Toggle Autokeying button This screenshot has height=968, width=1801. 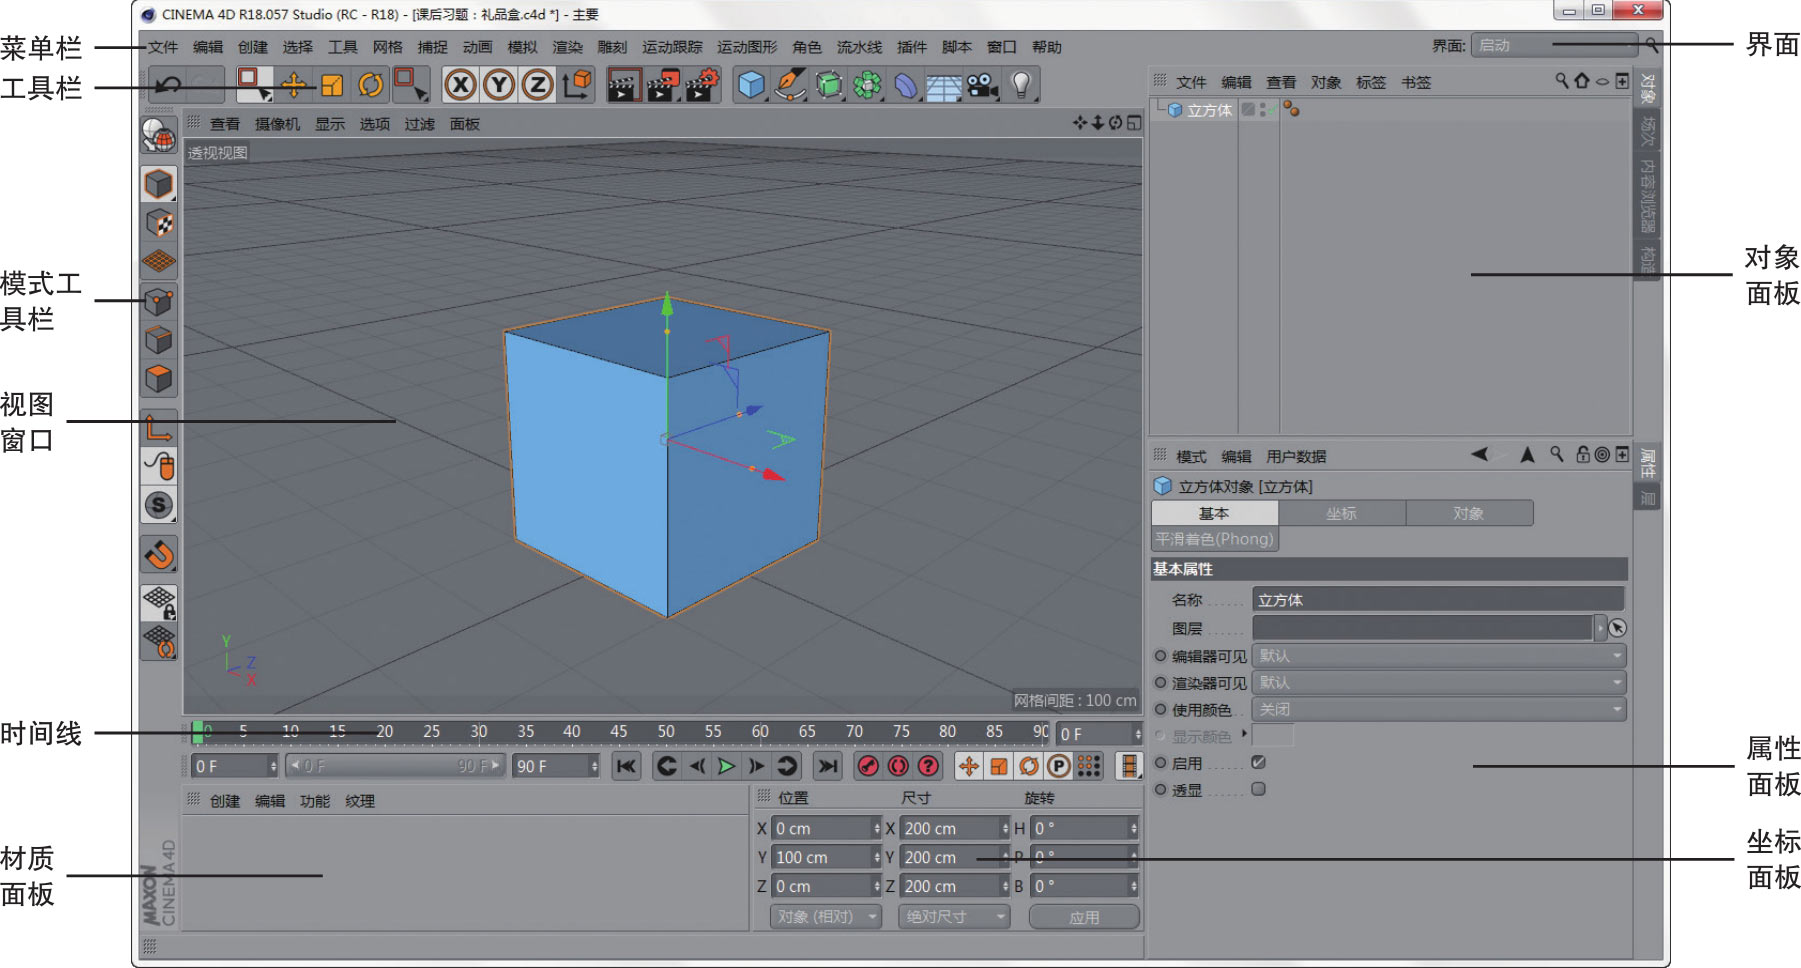(898, 767)
